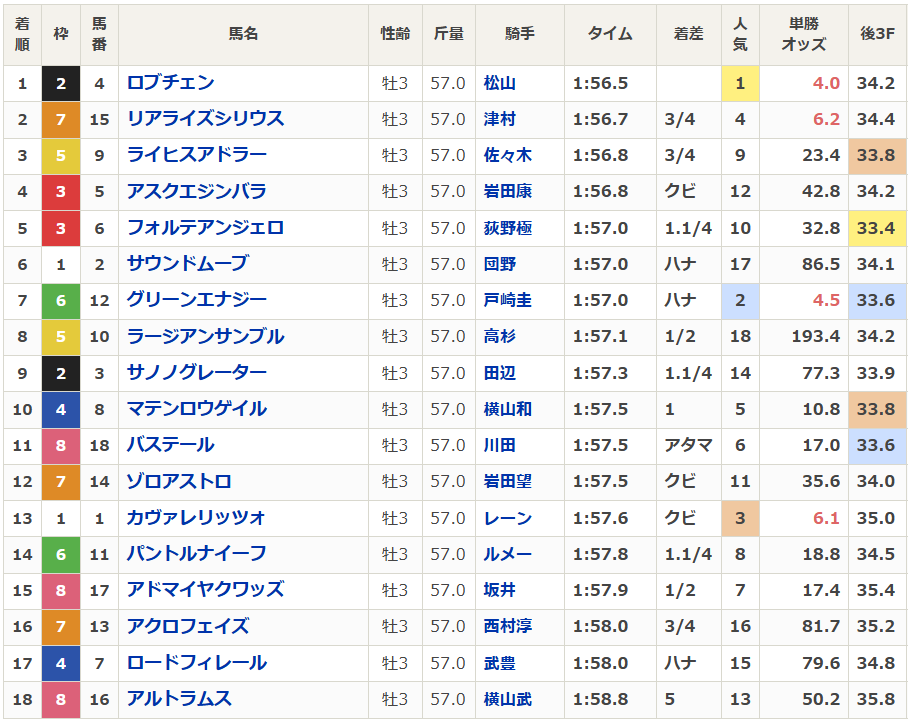Select time 1:58.8 in the アルトラムス row
This screenshot has width=908, height=723.
(x=600, y=699)
